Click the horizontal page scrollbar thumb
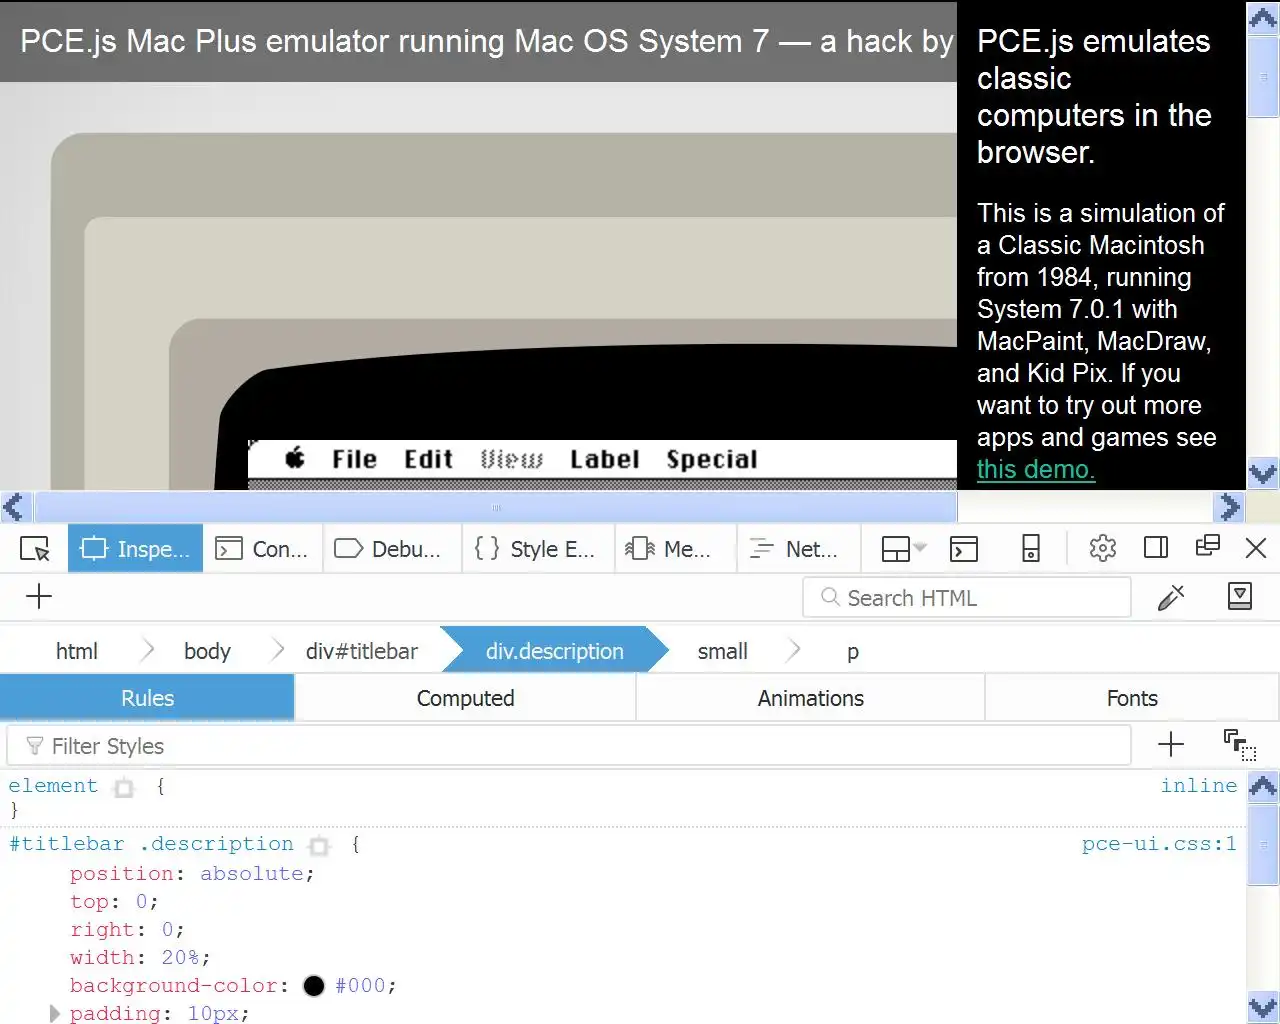Image resolution: width=1280 pixels, height=1024 pixels. point(496,507)
